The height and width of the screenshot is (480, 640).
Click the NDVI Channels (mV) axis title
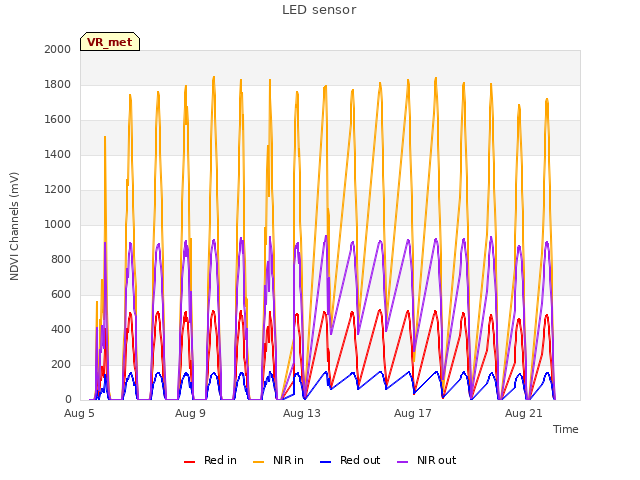tap(14, 226)
